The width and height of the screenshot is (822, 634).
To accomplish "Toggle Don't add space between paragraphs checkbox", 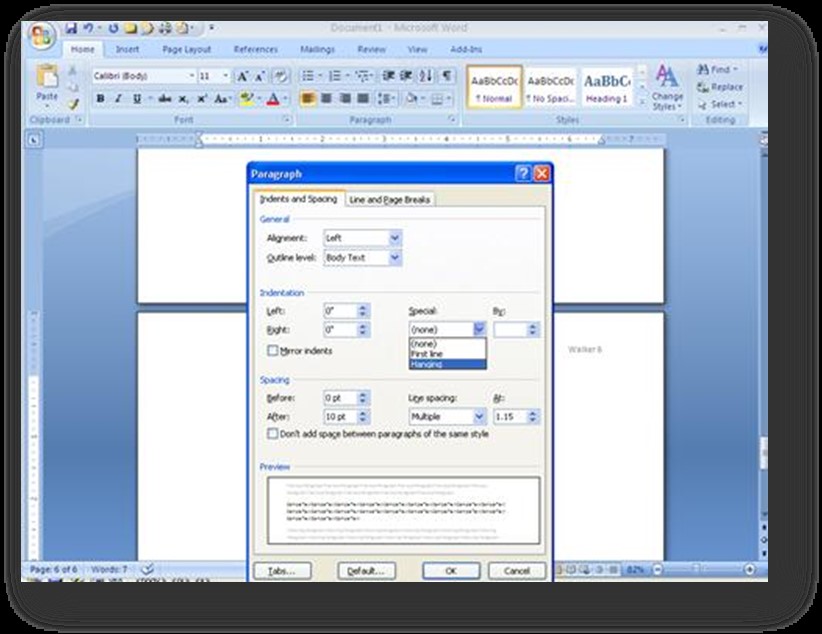I will coord(273,434).
